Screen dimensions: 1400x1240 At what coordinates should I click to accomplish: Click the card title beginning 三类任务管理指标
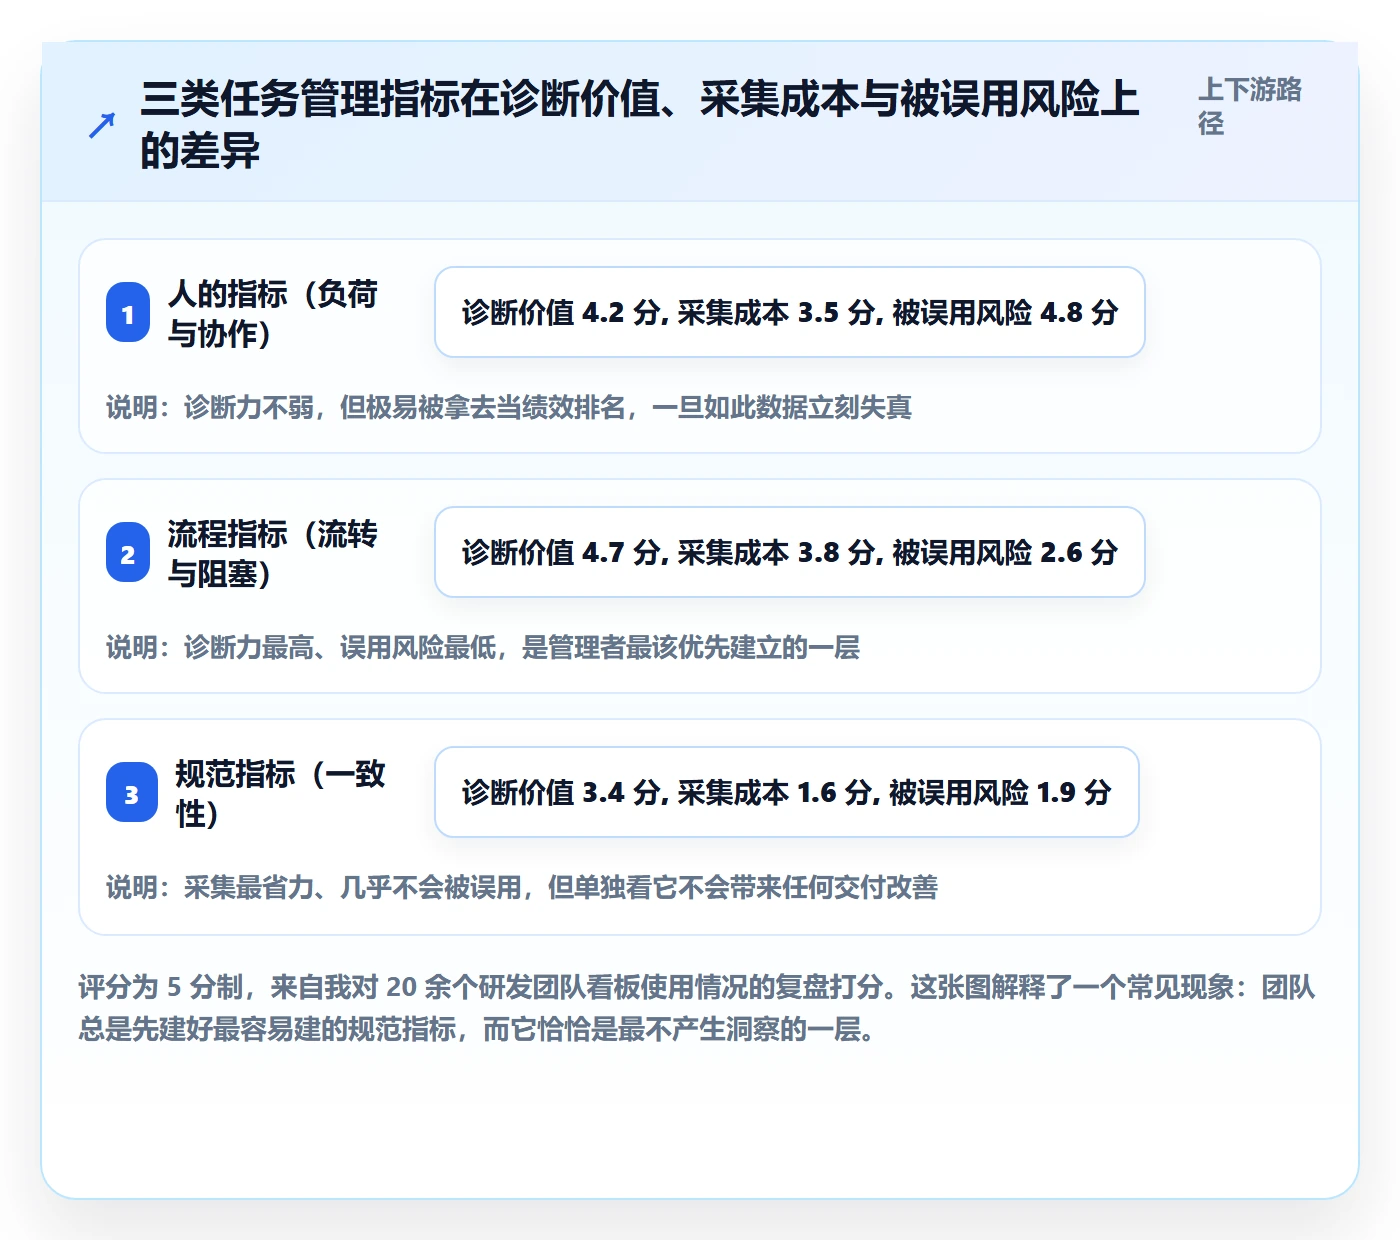(640, 125)
